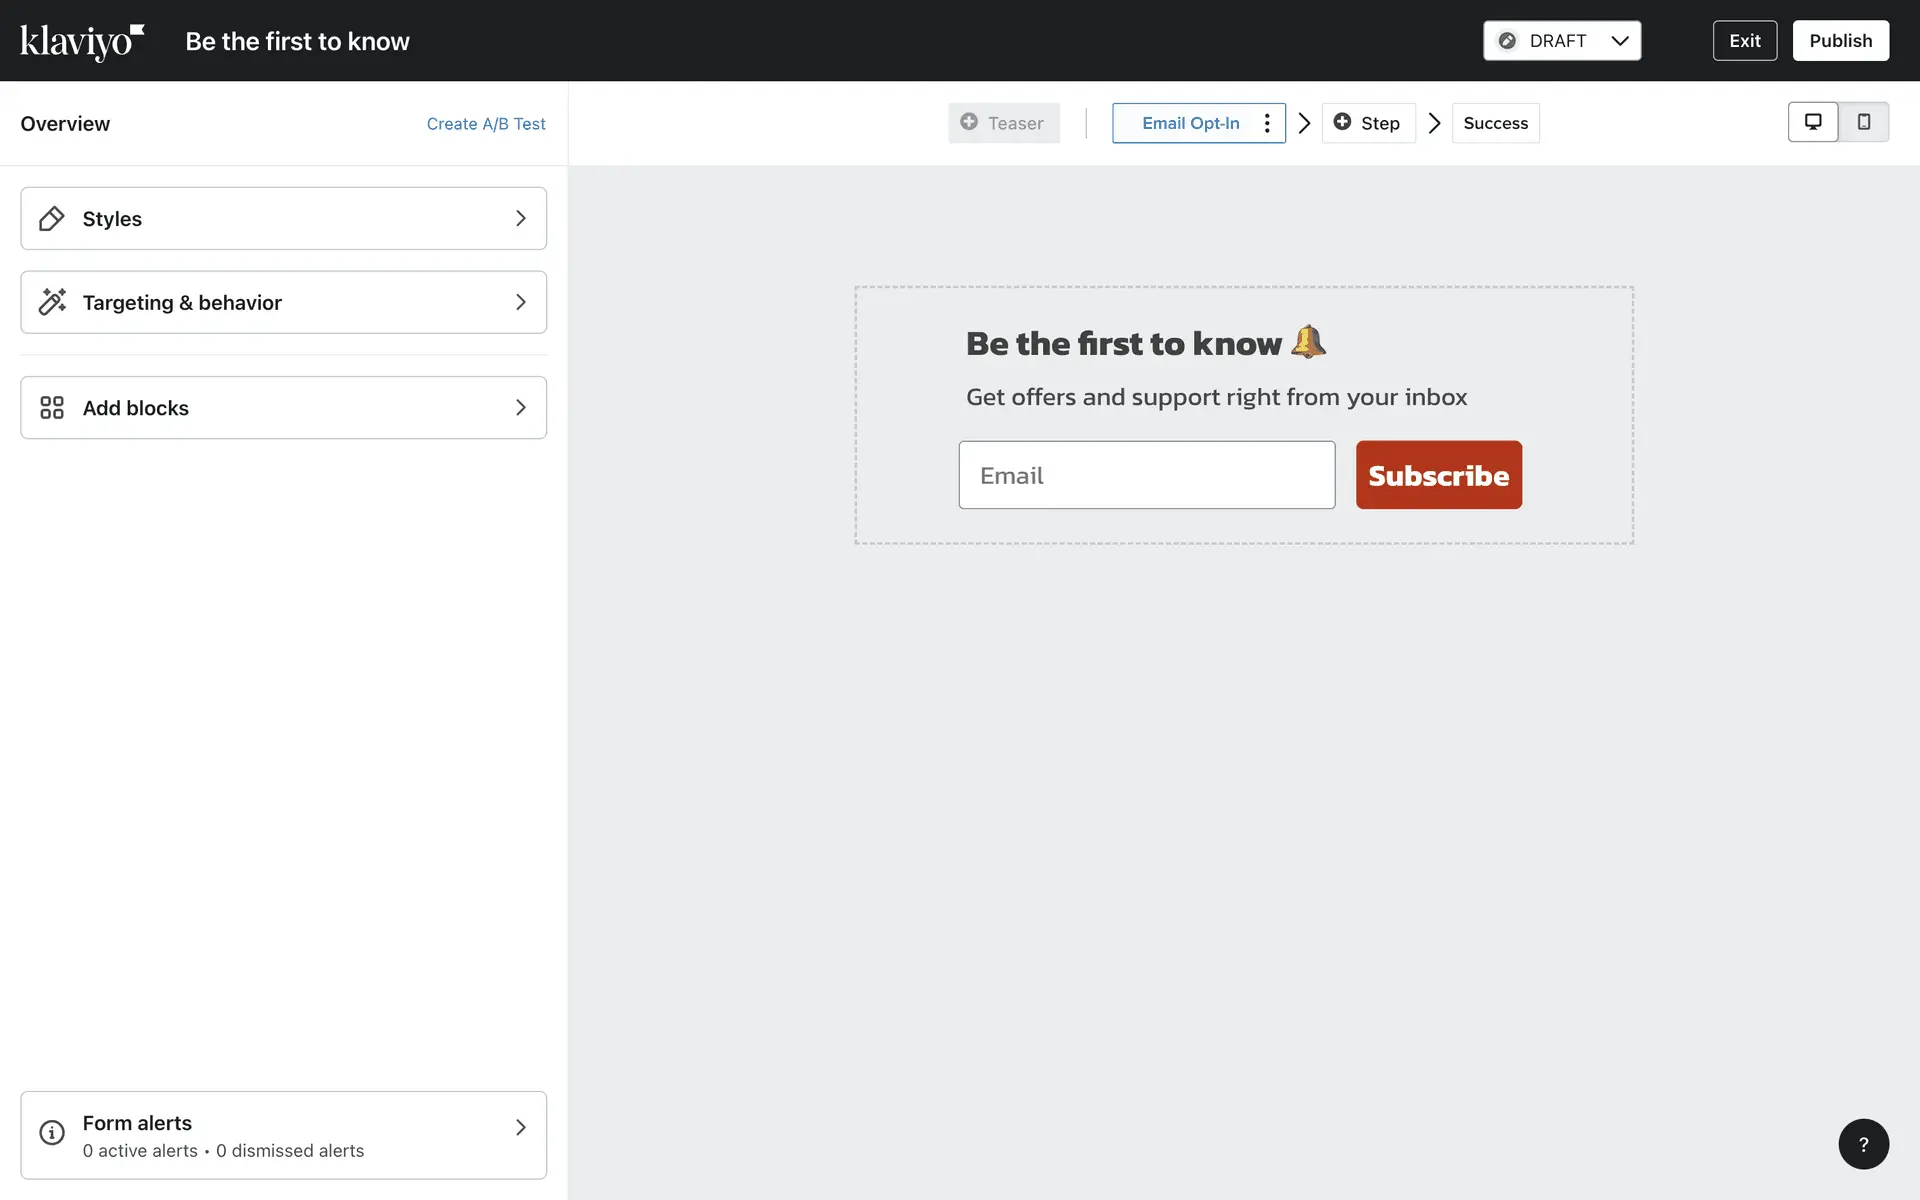The width and height of the screenshot is (1920, 1200).
Task: Click the Form alerts info icon
Action: click(52, 1132)
